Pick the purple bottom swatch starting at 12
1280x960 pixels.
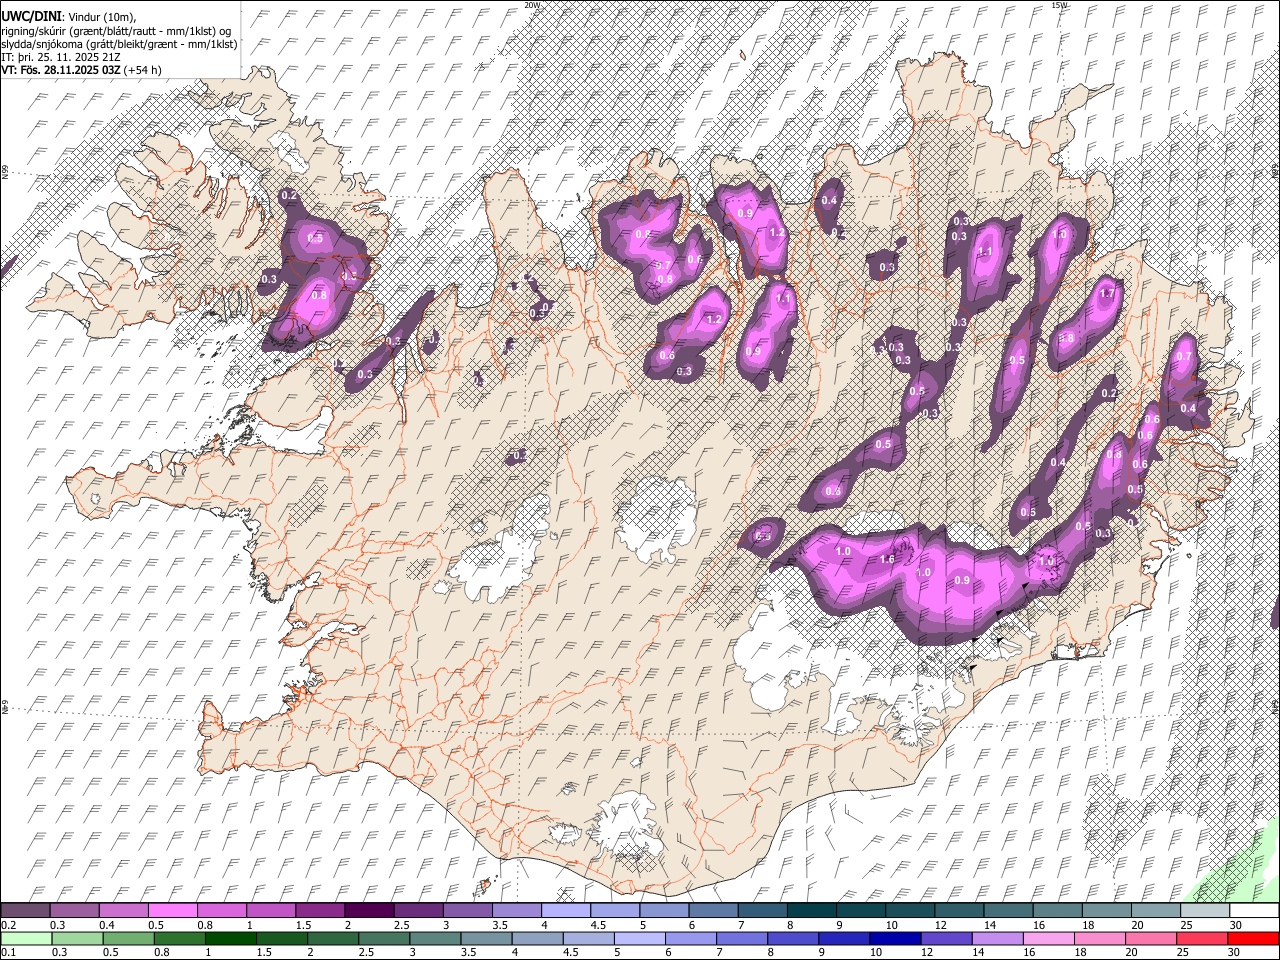[947, 939]
